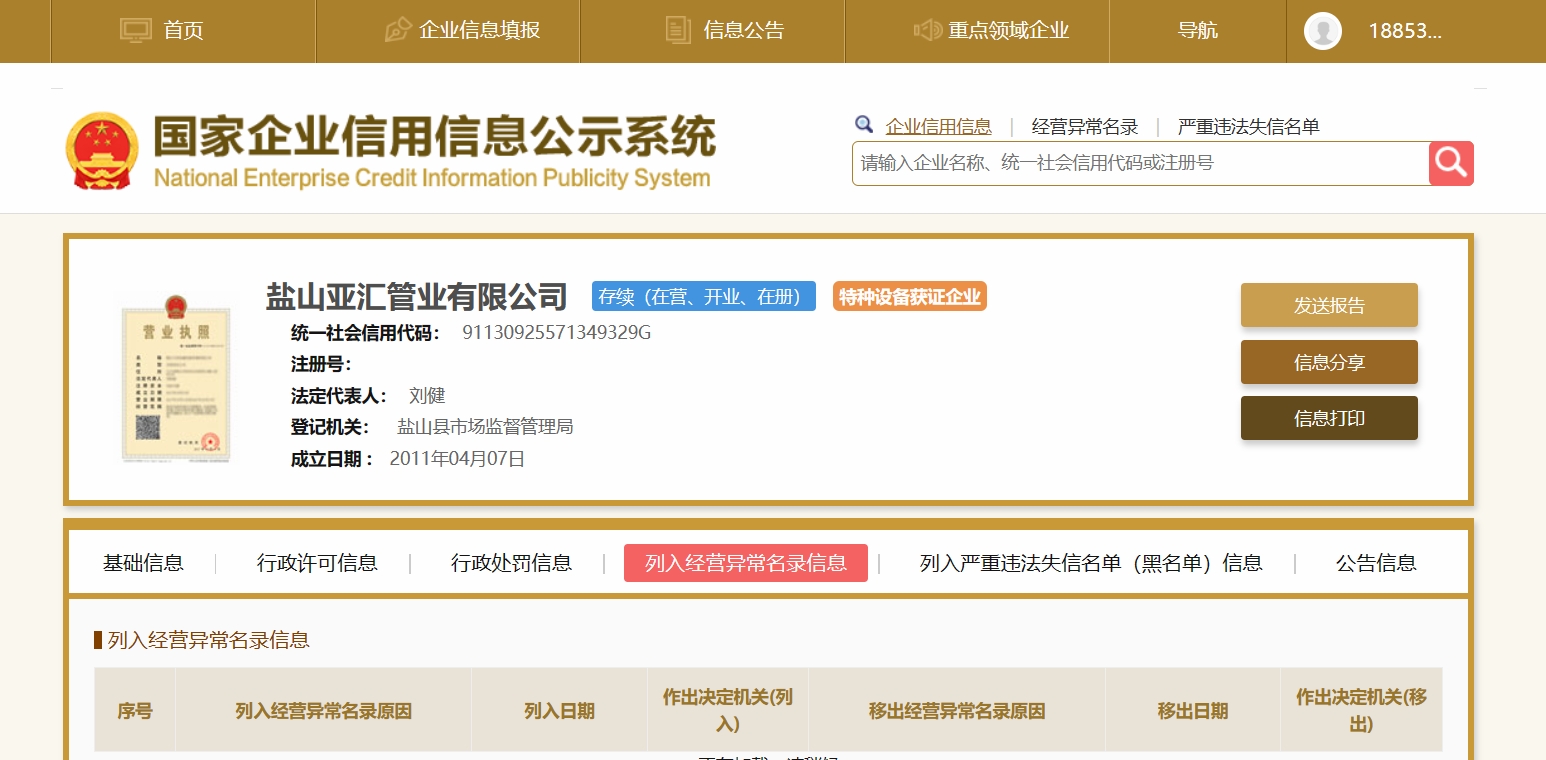Viewport: 1546px width, 760px height.
Task: Select the 经营异常名录 search type
Action: (1085, 126)
